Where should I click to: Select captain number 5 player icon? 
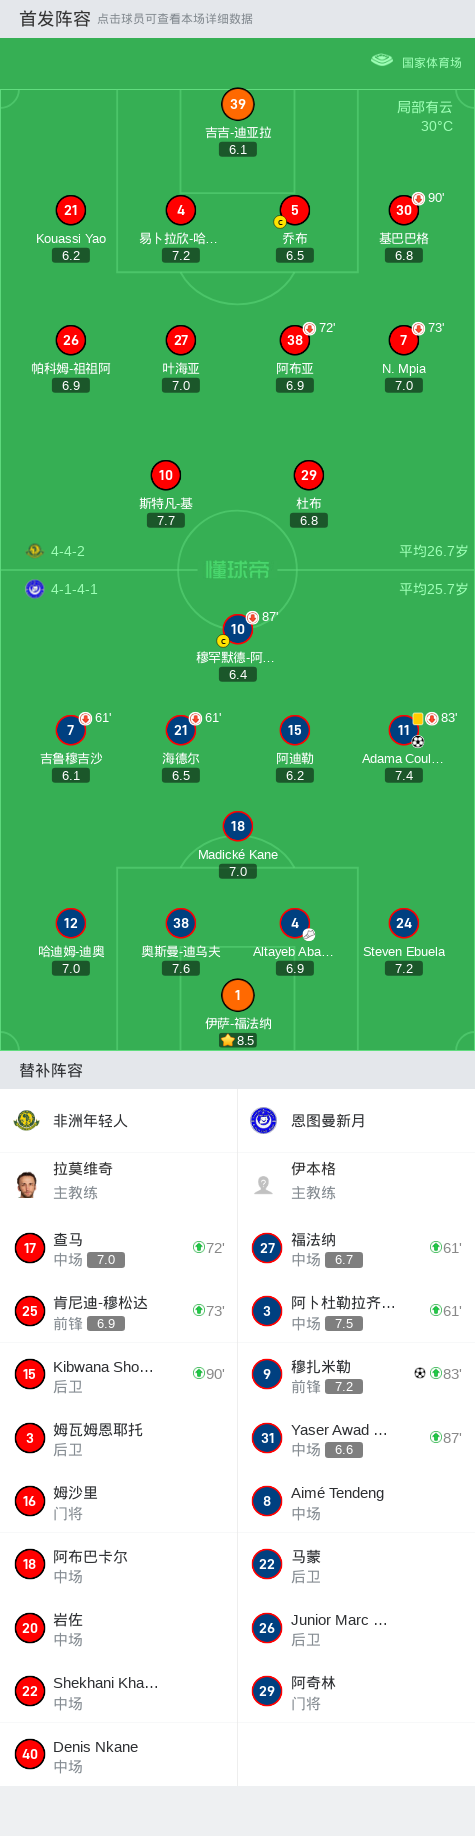(x=294, y=210)
